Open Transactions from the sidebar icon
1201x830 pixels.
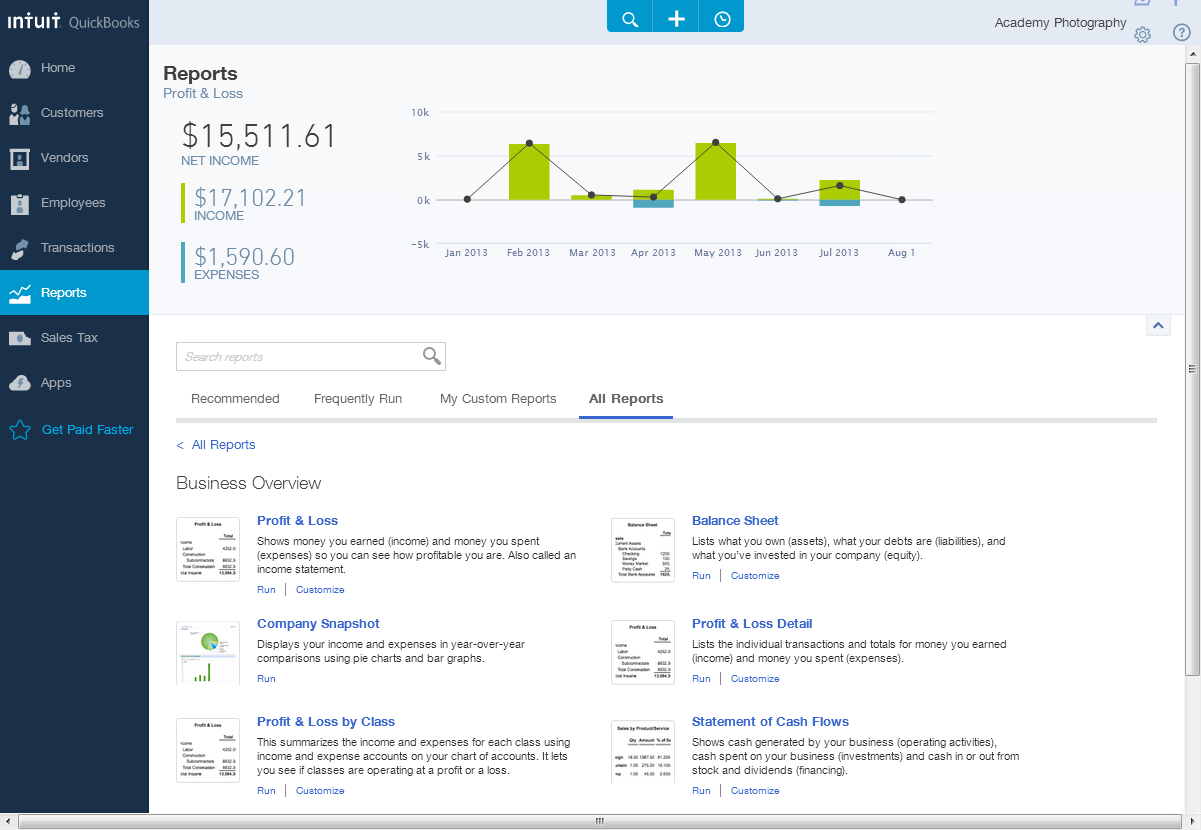(21, 248)
